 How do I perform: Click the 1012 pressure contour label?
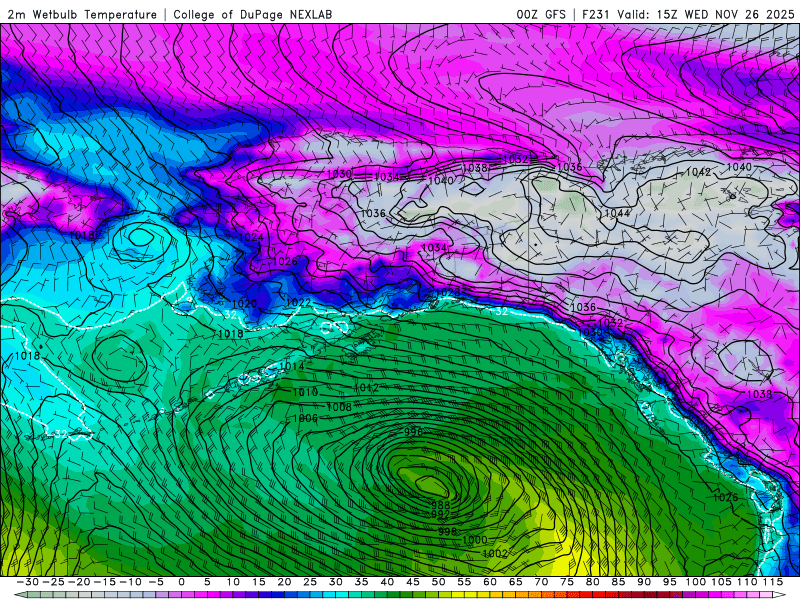coord(366,388)
